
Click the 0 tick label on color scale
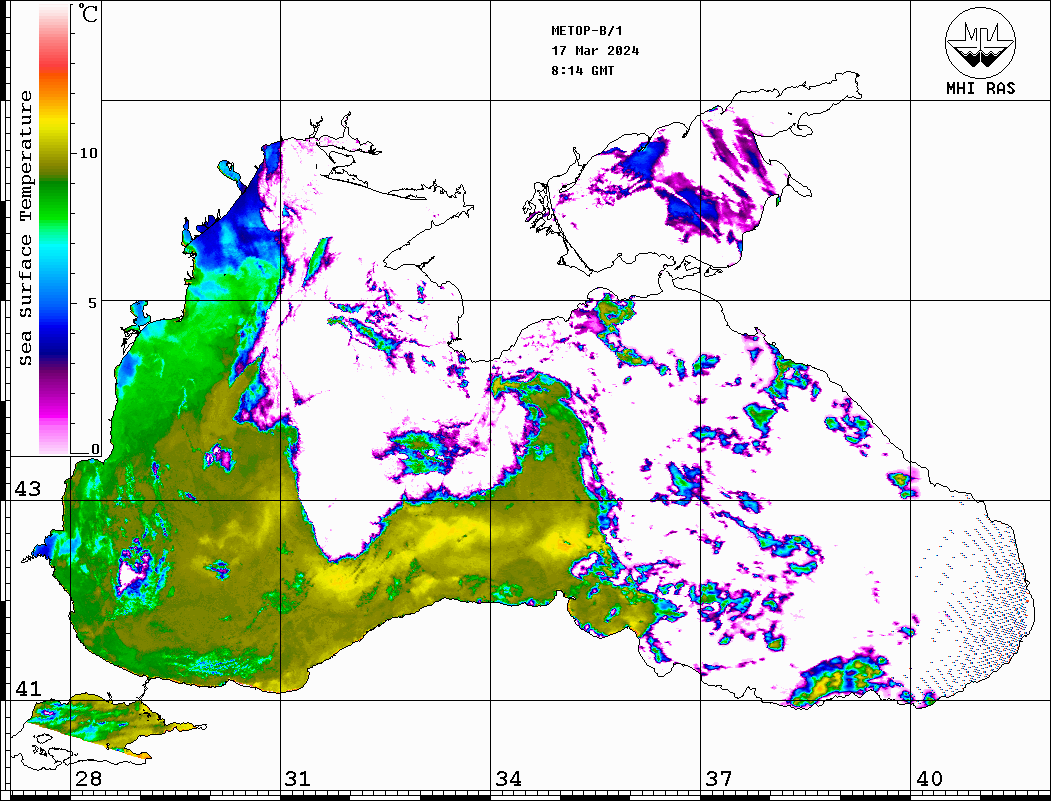pos(95,449)
